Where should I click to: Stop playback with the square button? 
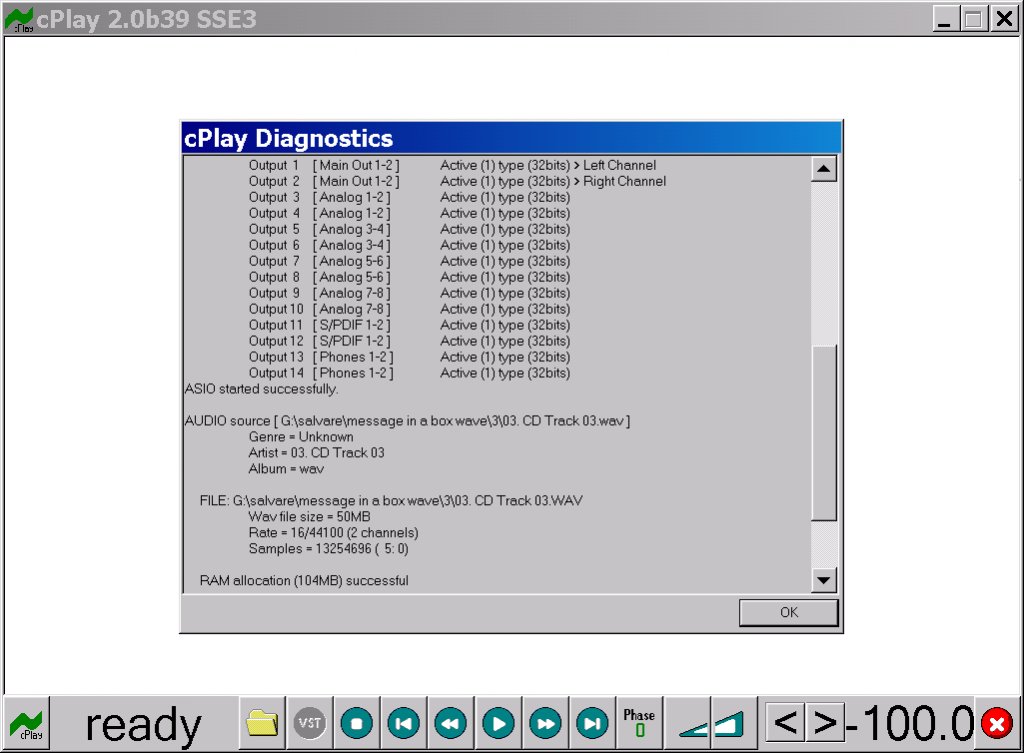coord(357,723)
